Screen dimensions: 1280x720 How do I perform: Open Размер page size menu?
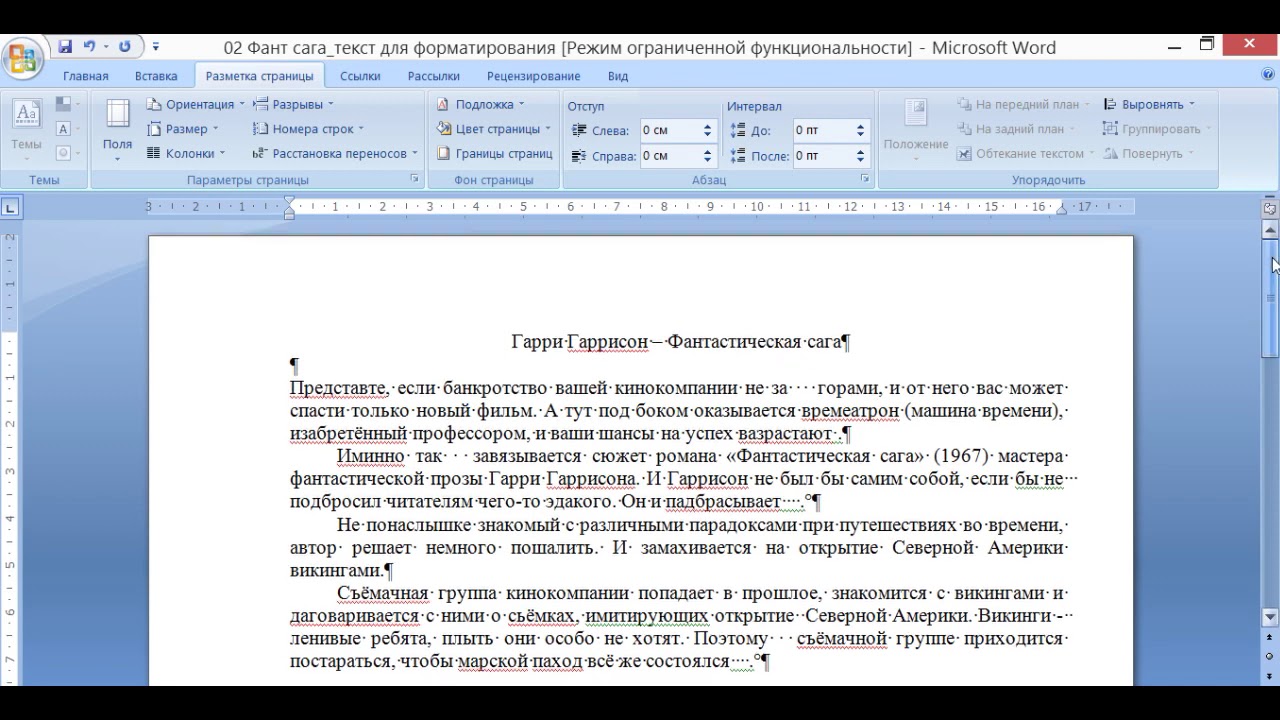pyautogui.click(x=183, y=129)
